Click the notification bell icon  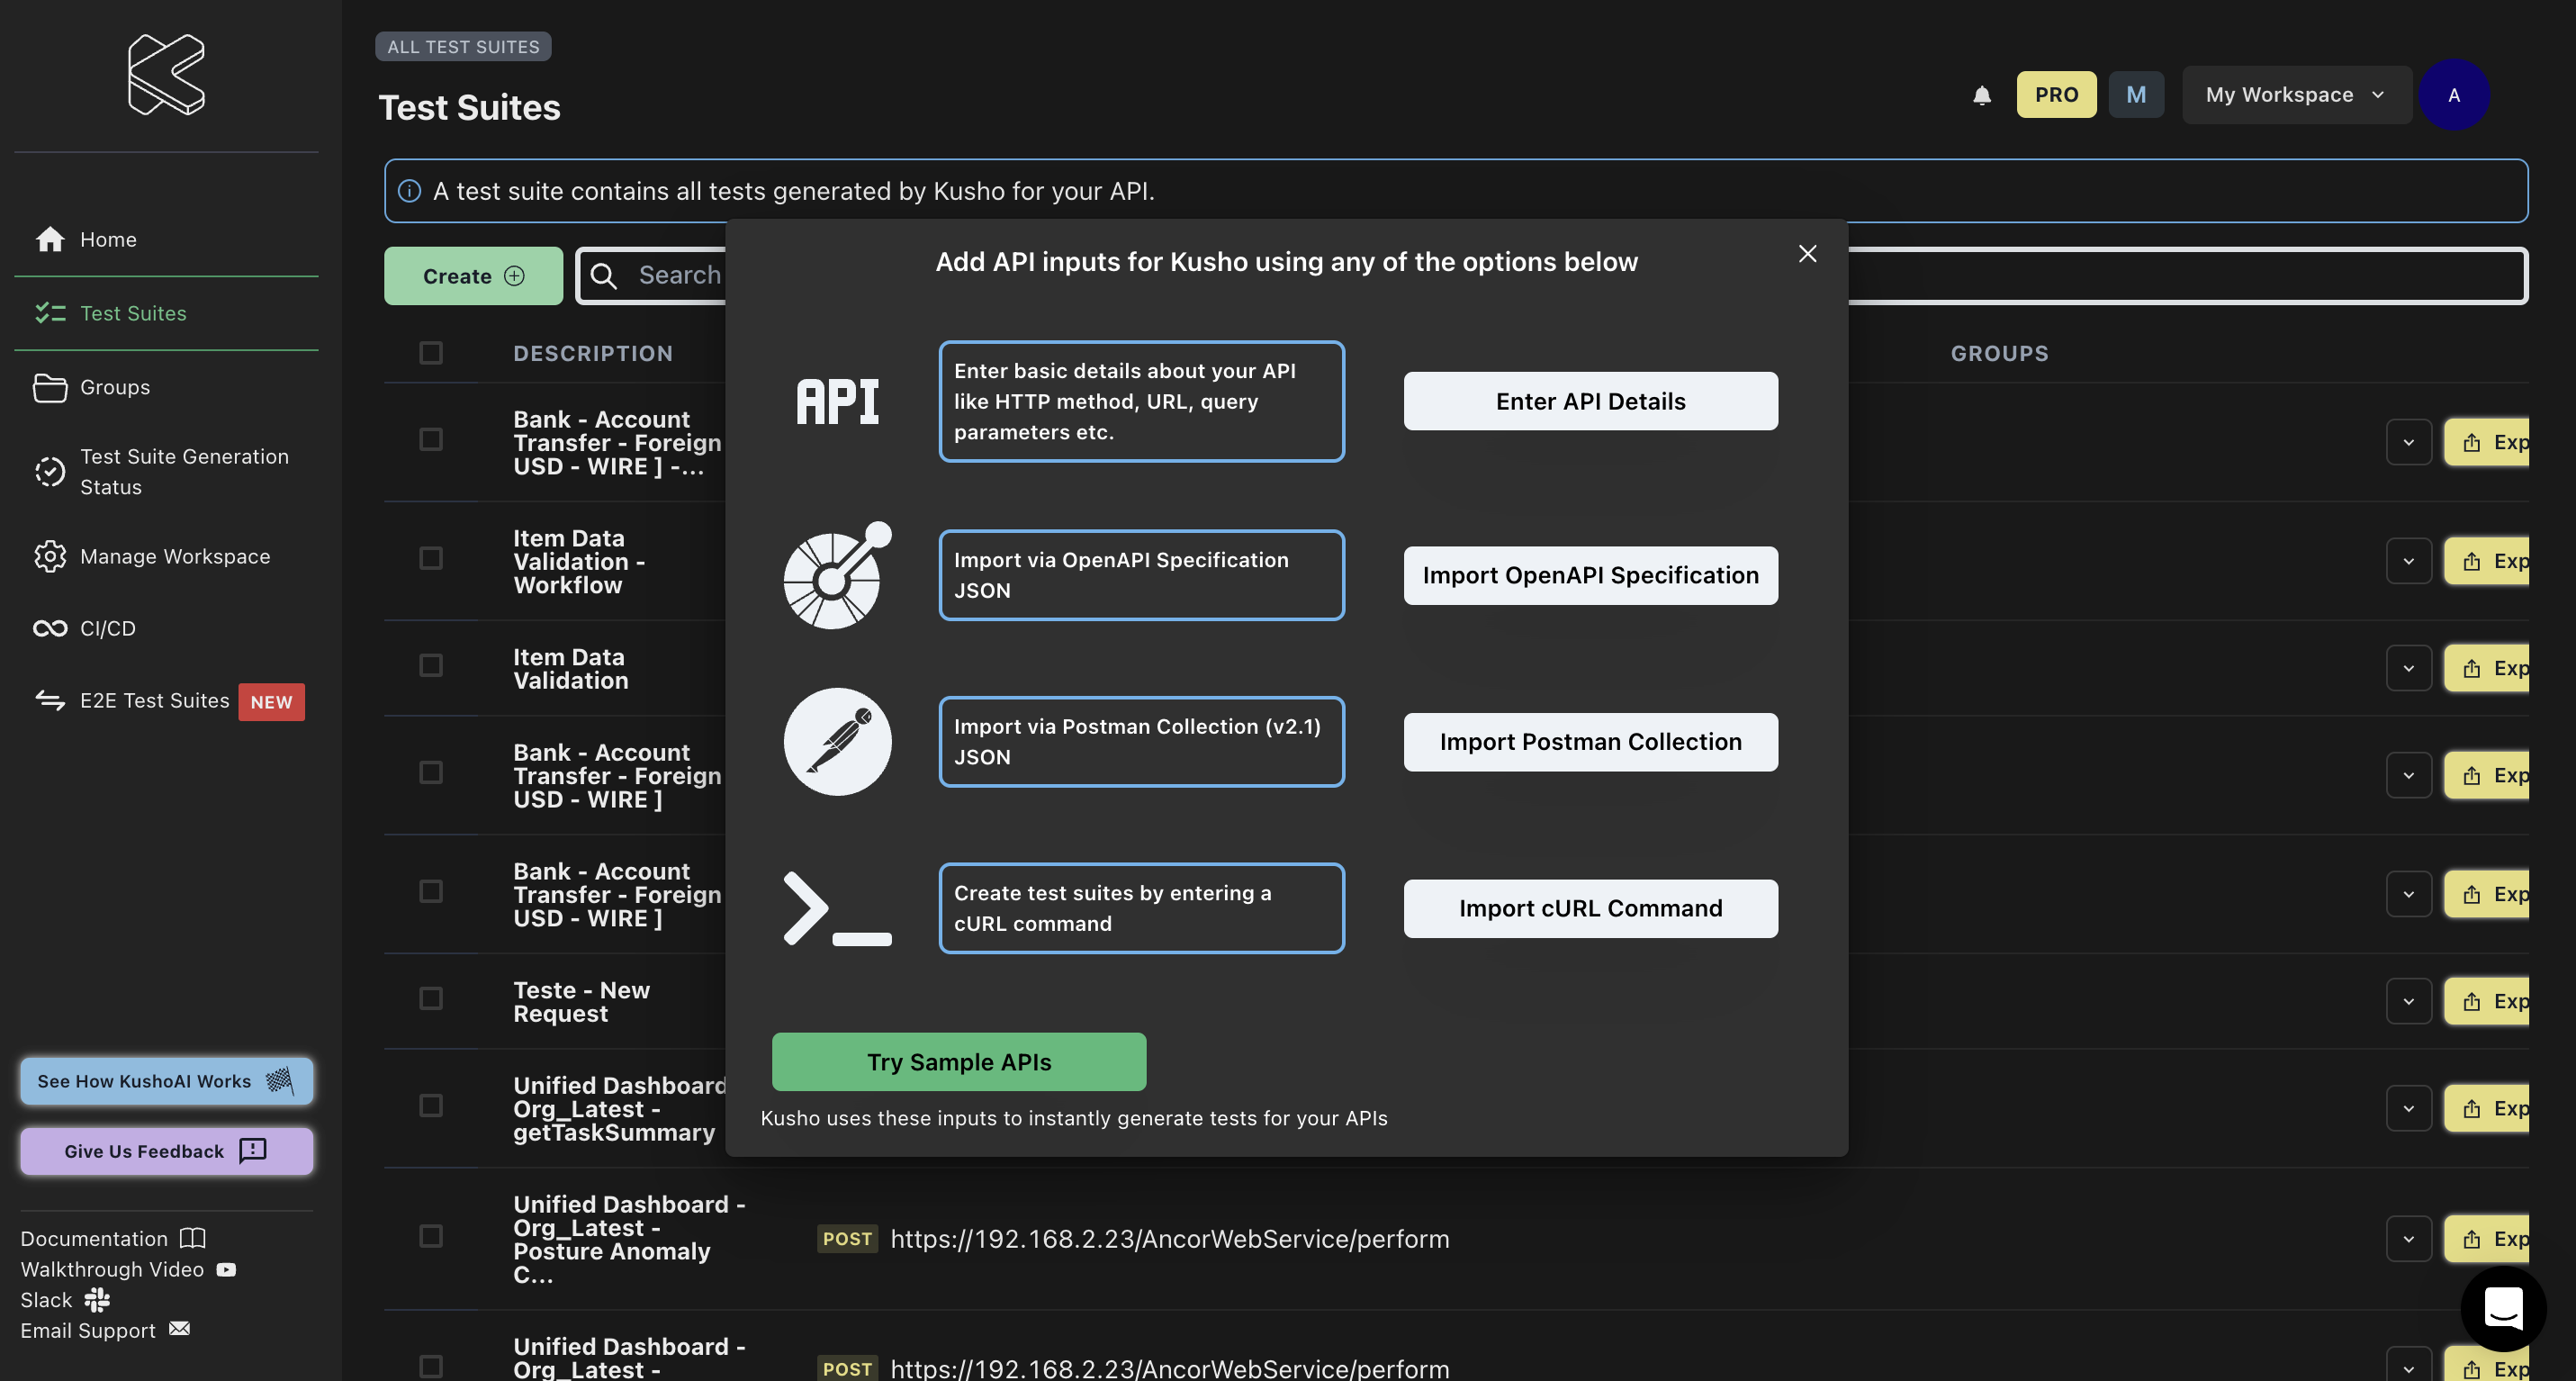[1981, 95]
